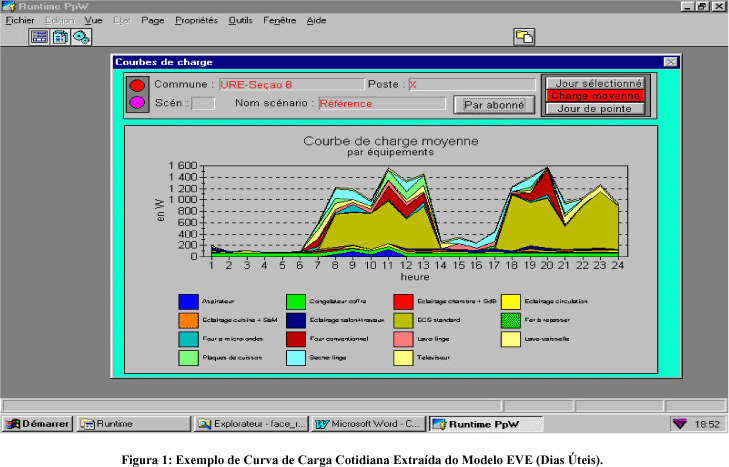Screen dimensions: 729x467
Task: Click the Runtime PpW title bar icon
Action: tap(9, 6)
